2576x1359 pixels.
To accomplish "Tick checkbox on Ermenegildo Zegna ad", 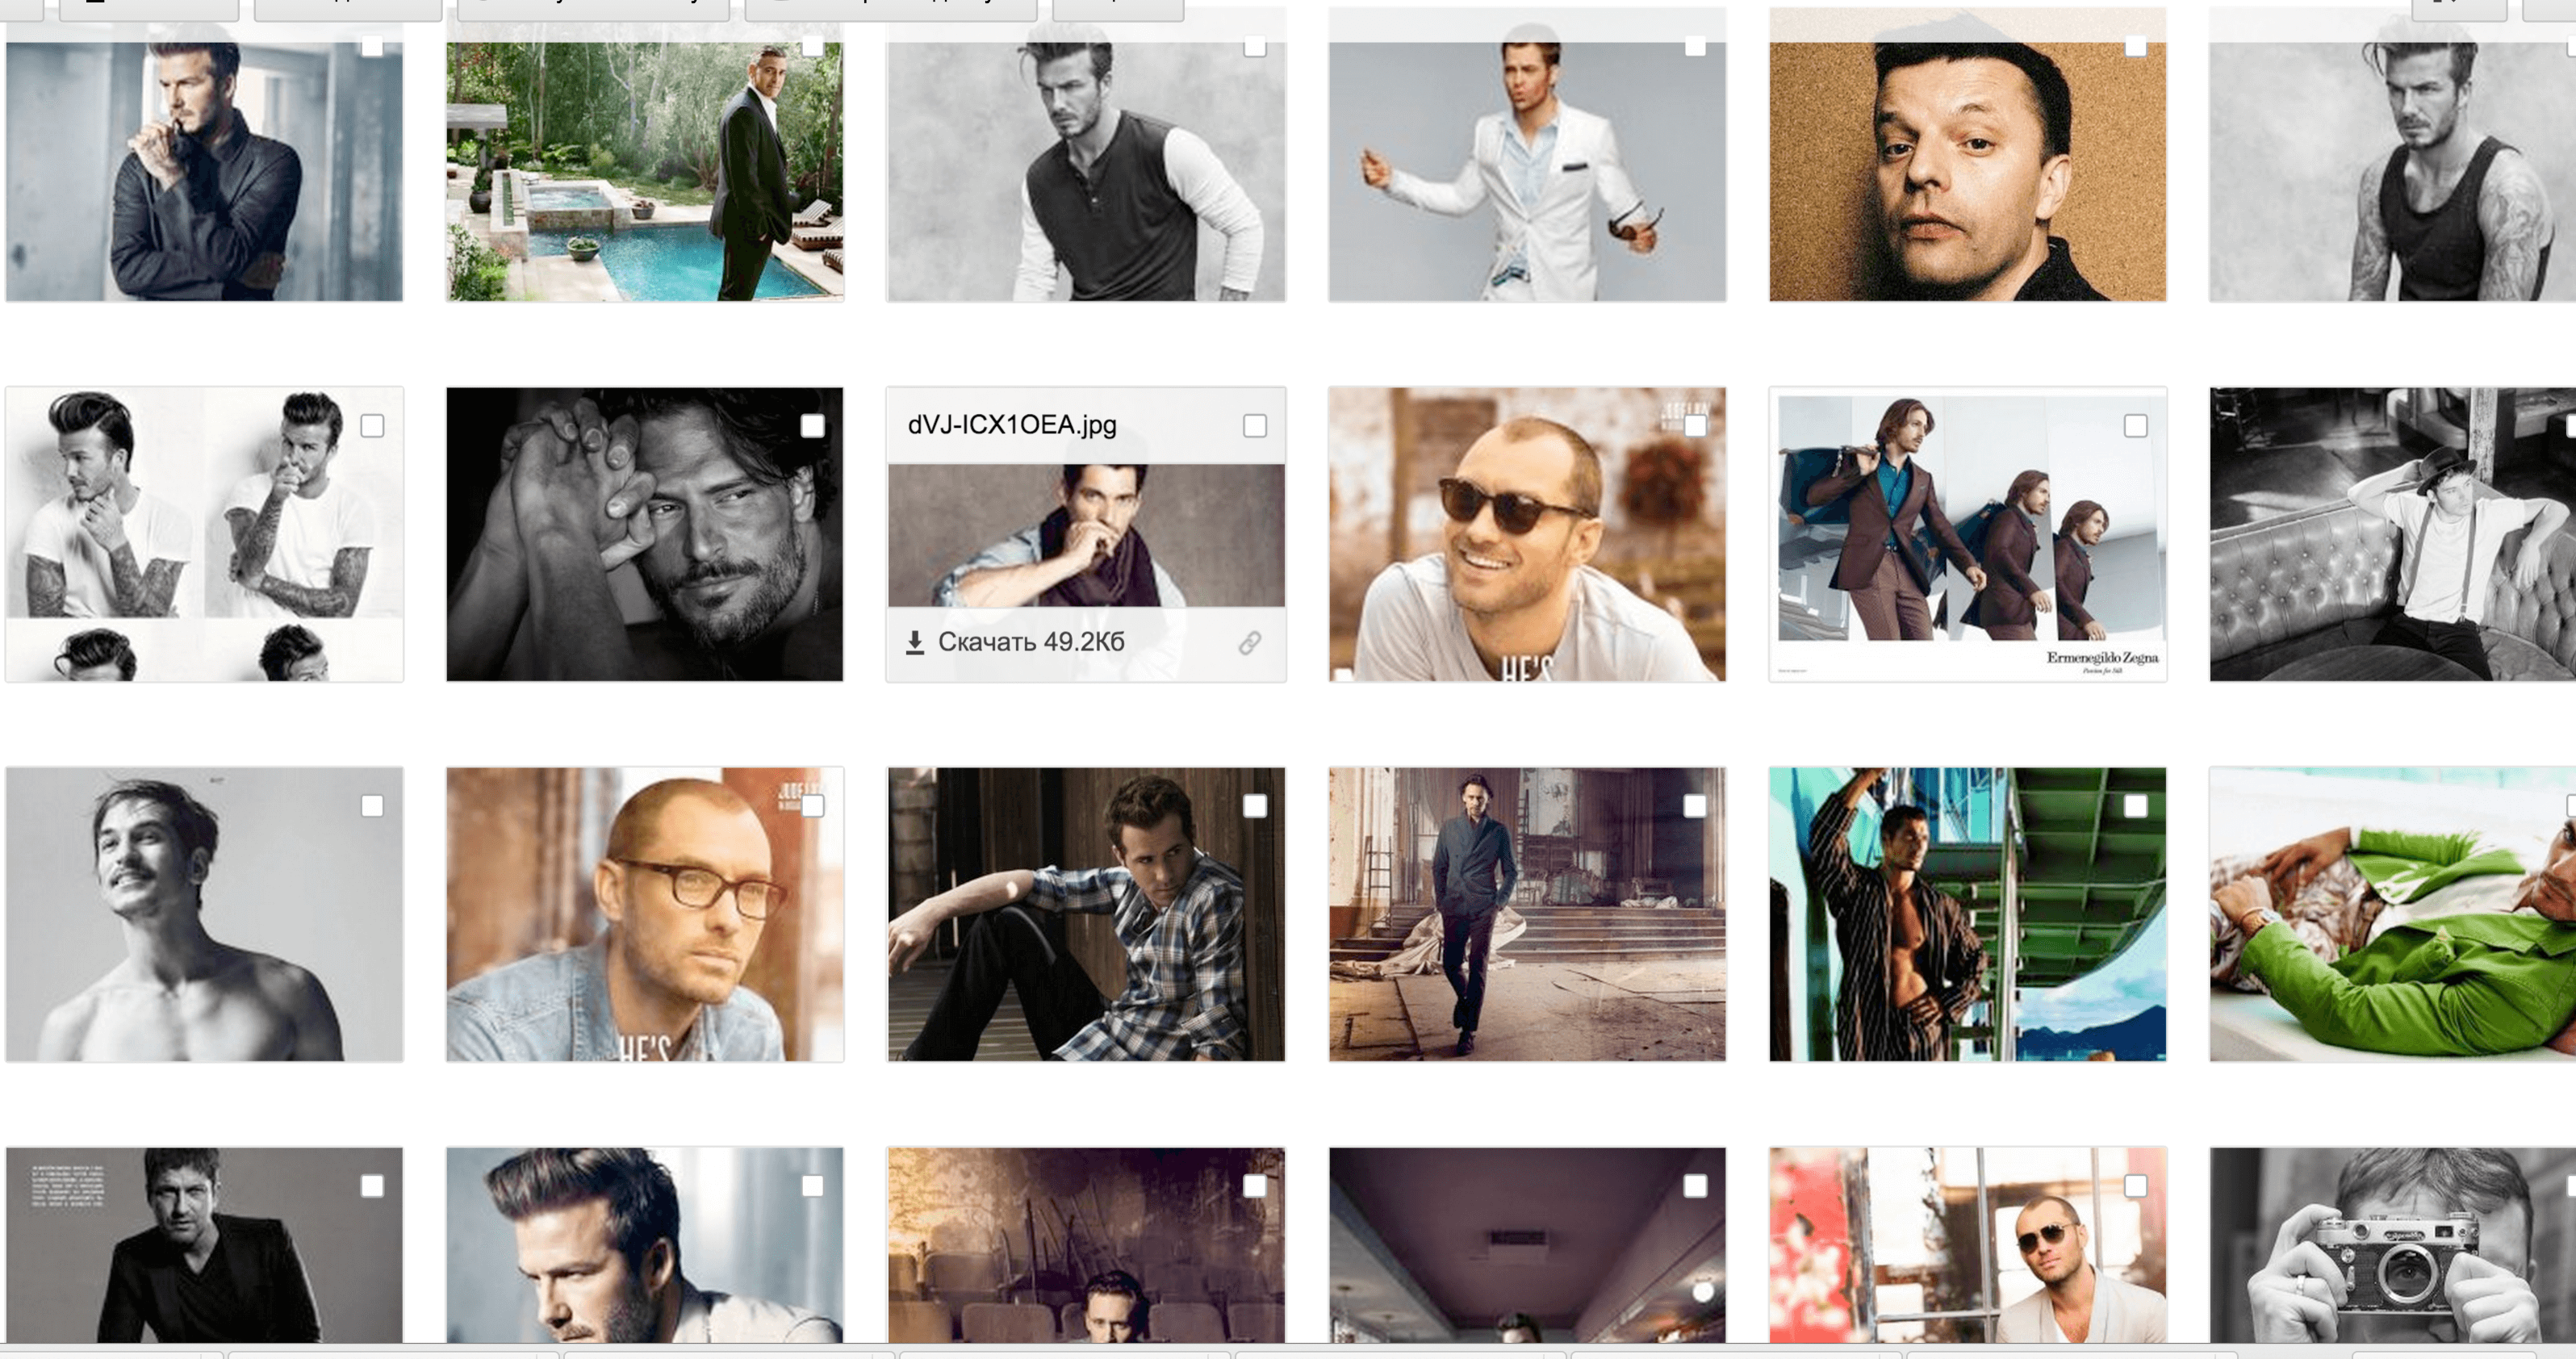I will pos(2135,426).
